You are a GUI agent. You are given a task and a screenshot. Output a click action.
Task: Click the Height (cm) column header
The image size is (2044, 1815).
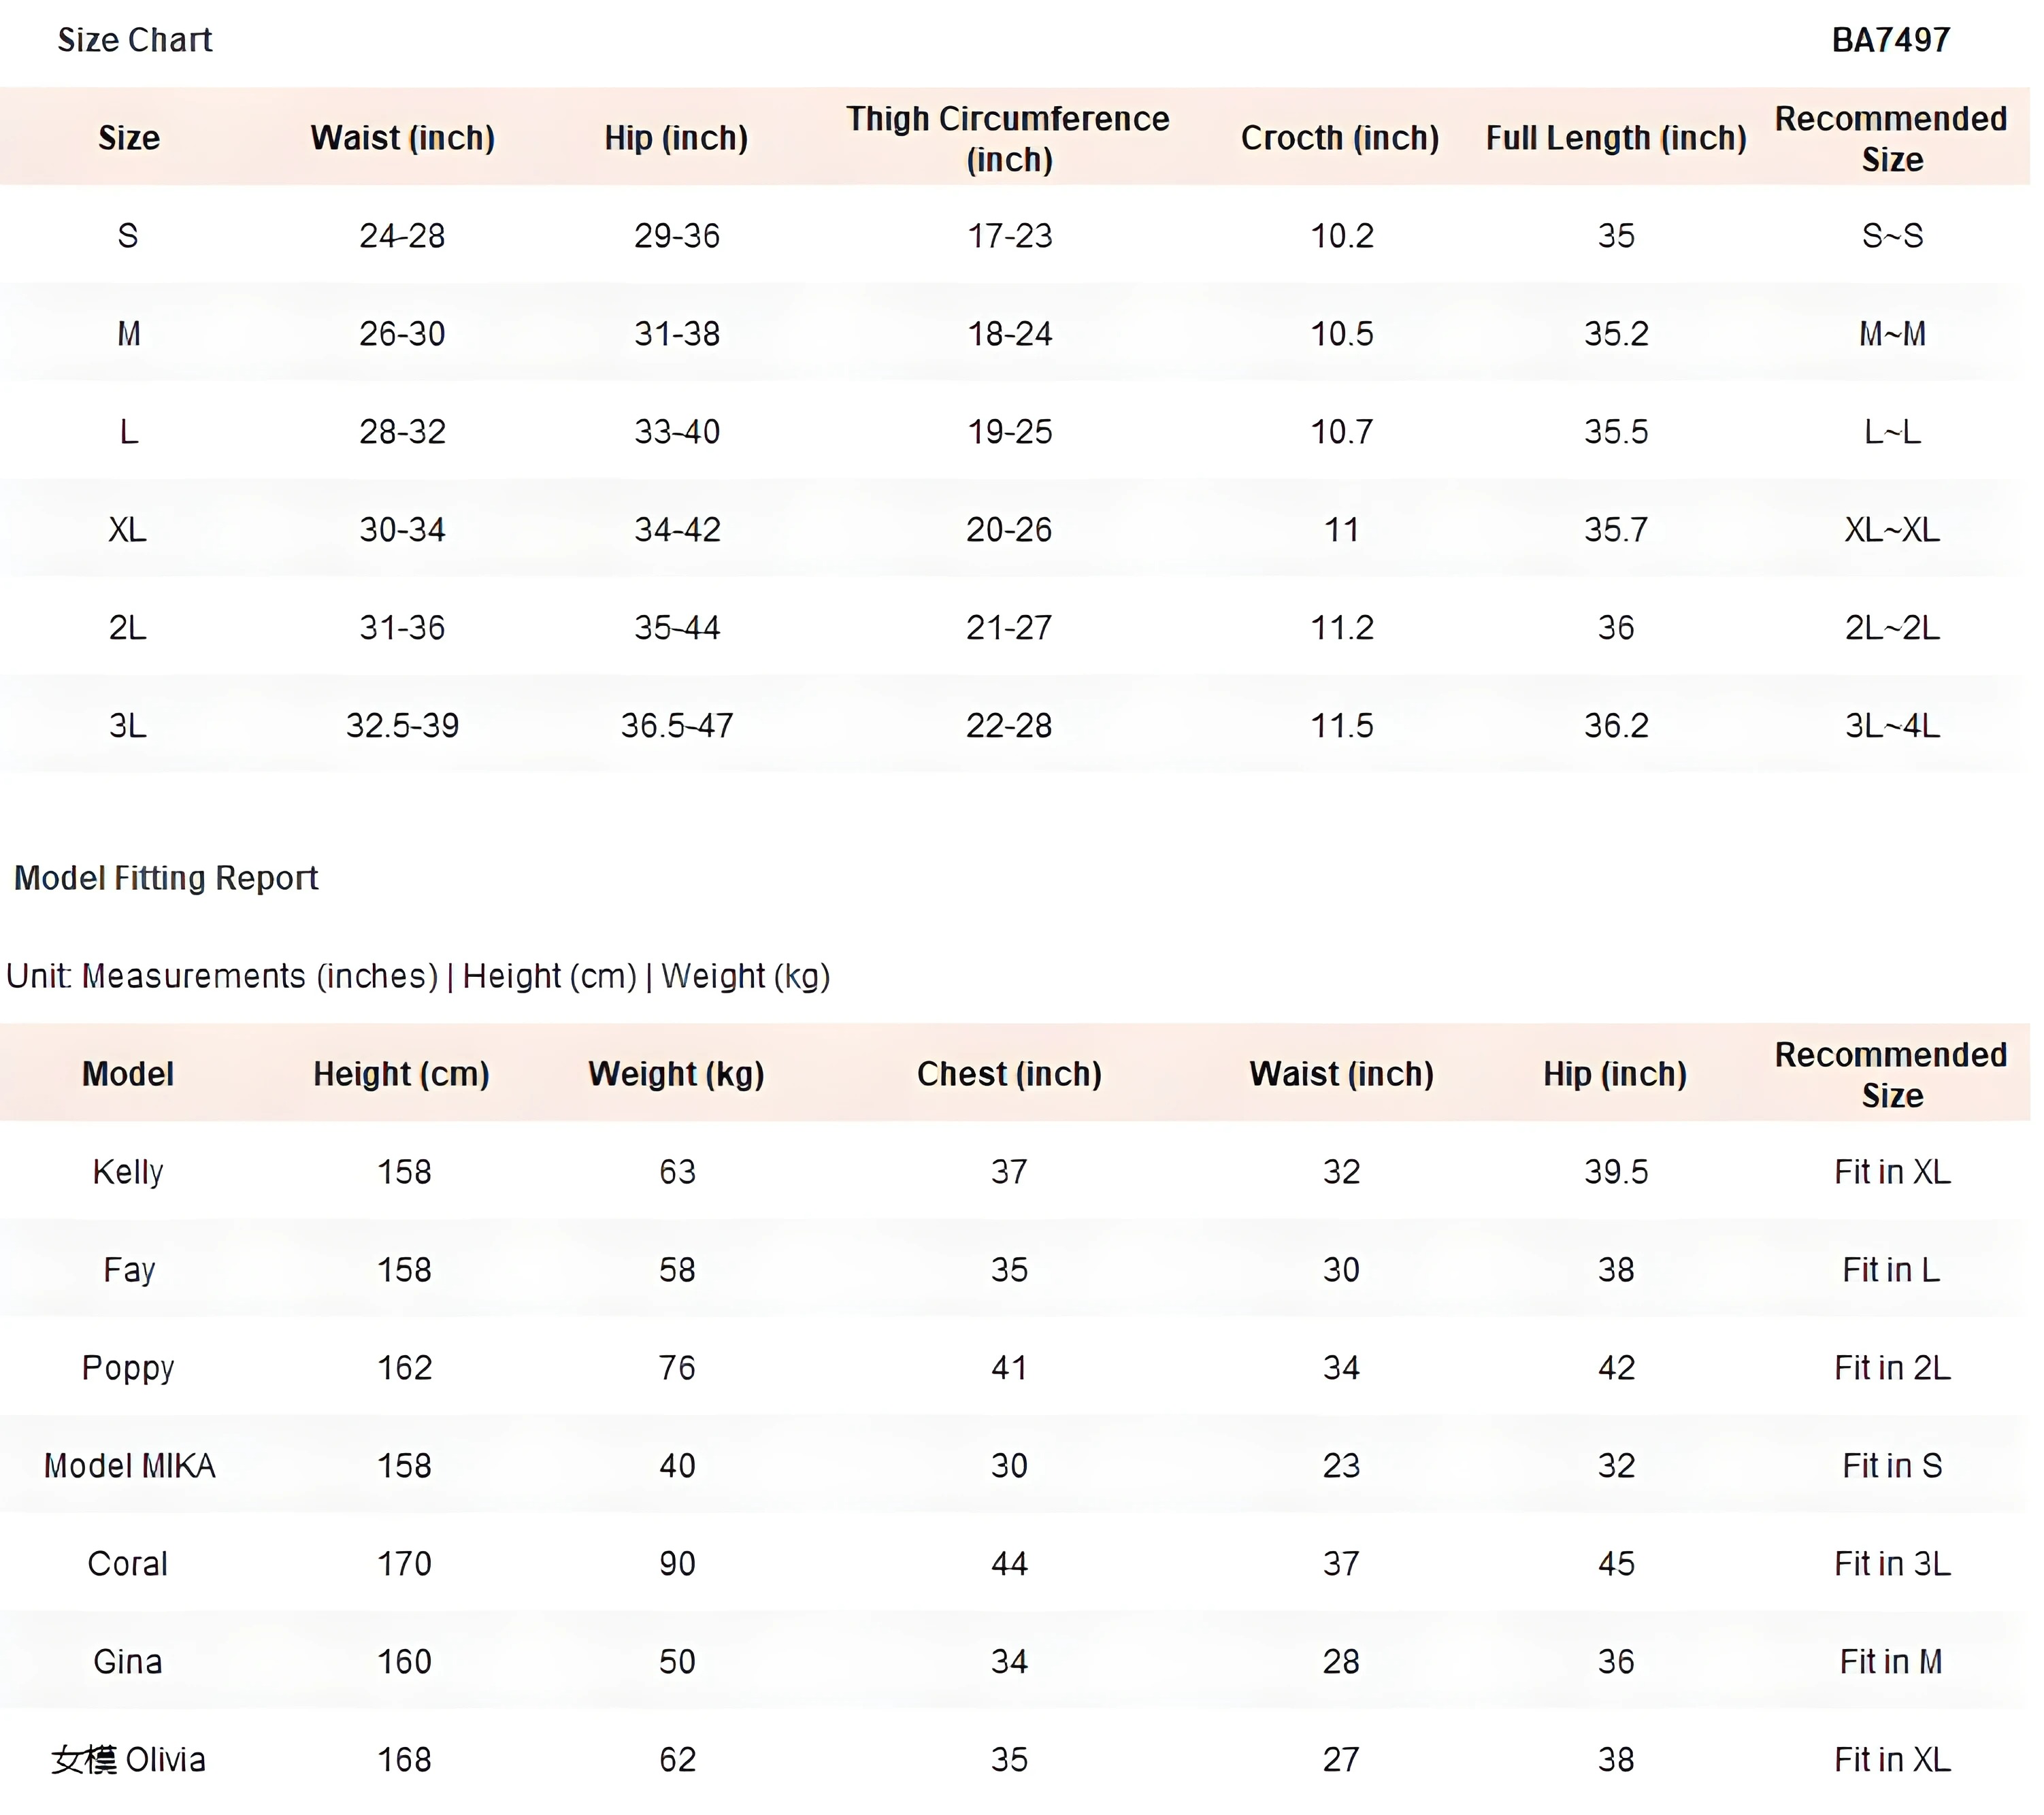(x=402, y=1074)
